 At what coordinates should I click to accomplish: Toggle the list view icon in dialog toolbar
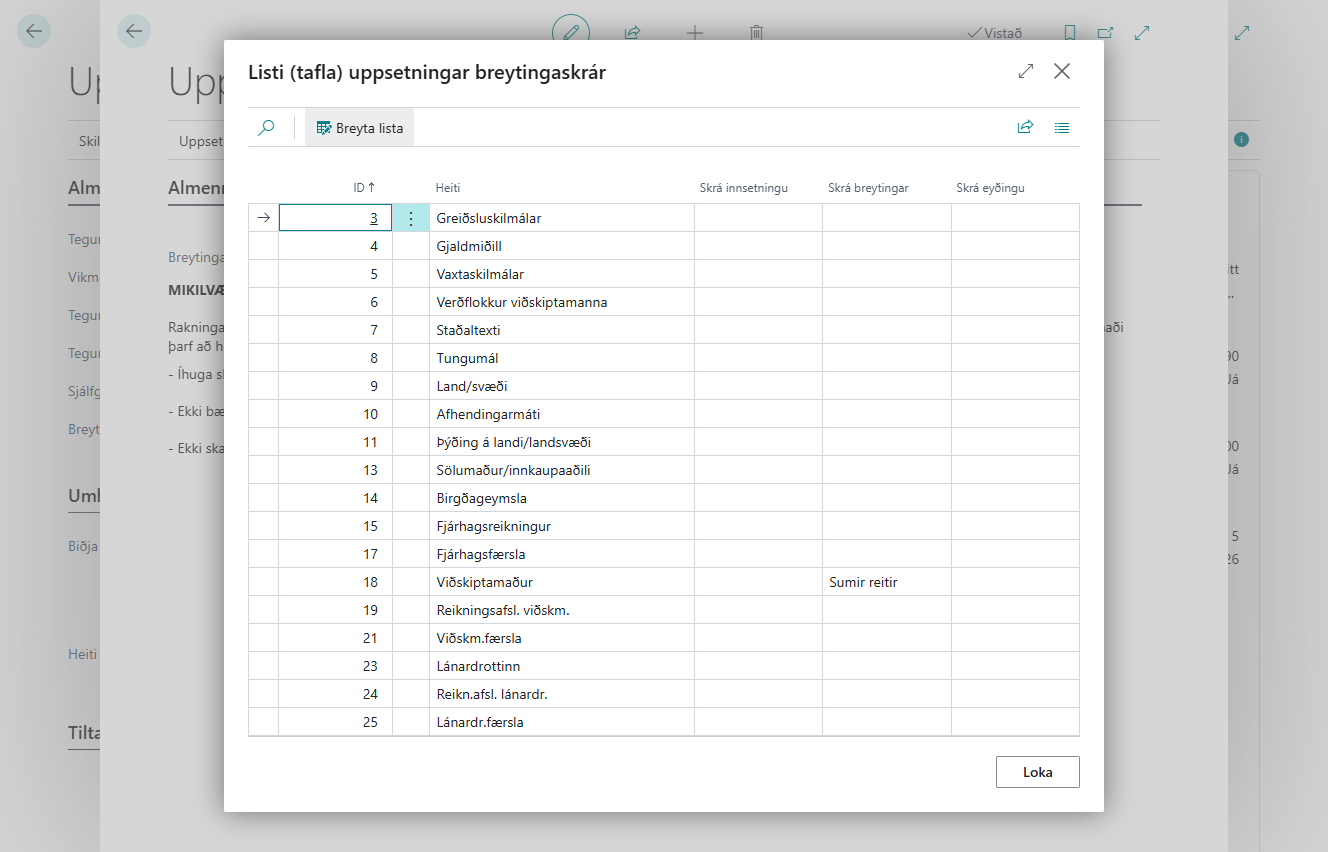[1062, 128]
